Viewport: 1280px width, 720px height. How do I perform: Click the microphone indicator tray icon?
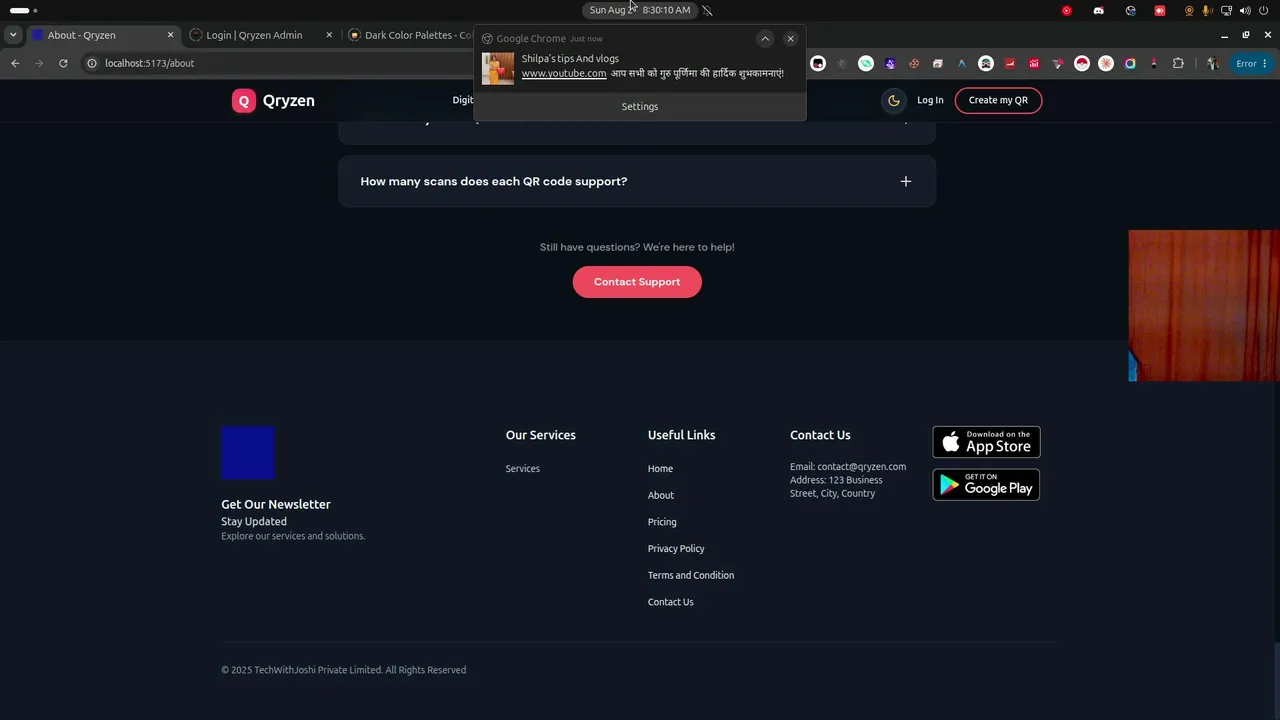click(x=1205, y=10)
